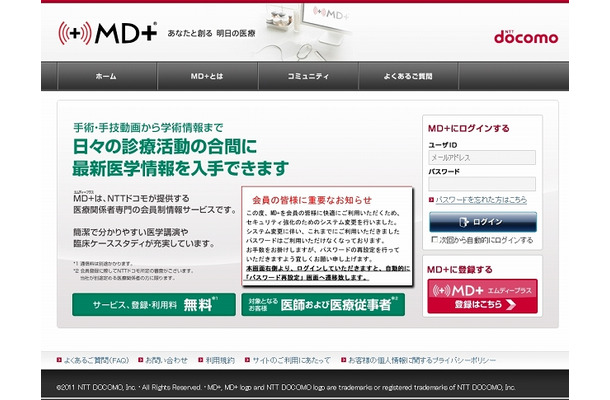Open the よくあるご質問(FAQ) footer link

point(96,360)
